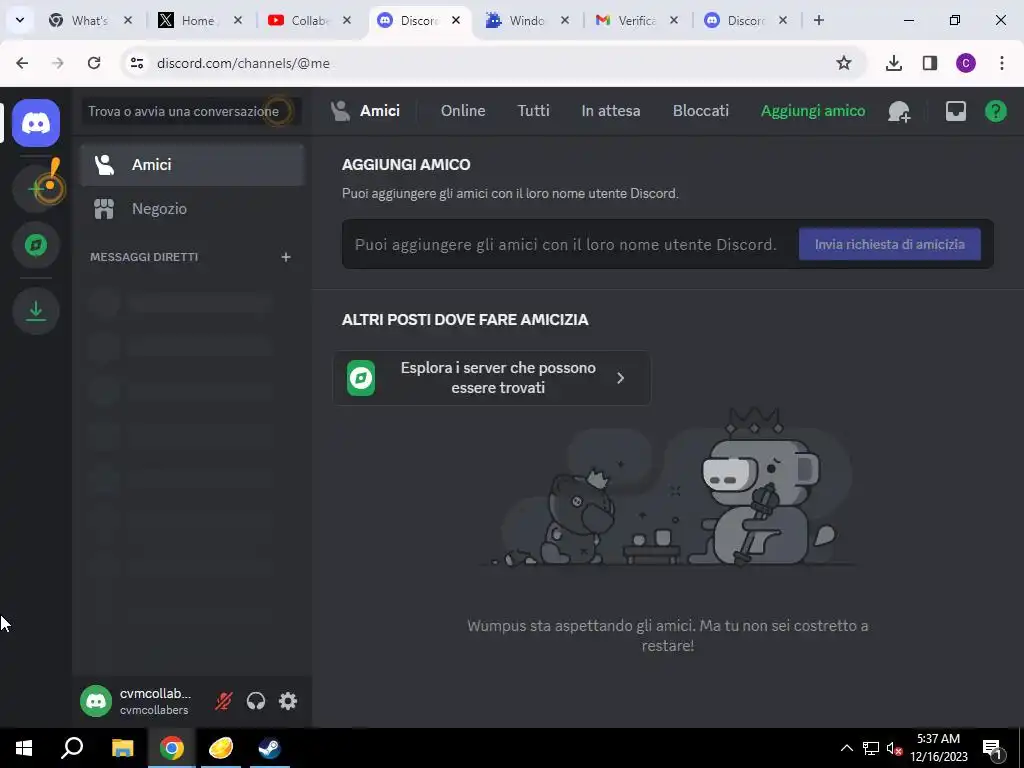Open Windows taskbar search

coord(72,748)
